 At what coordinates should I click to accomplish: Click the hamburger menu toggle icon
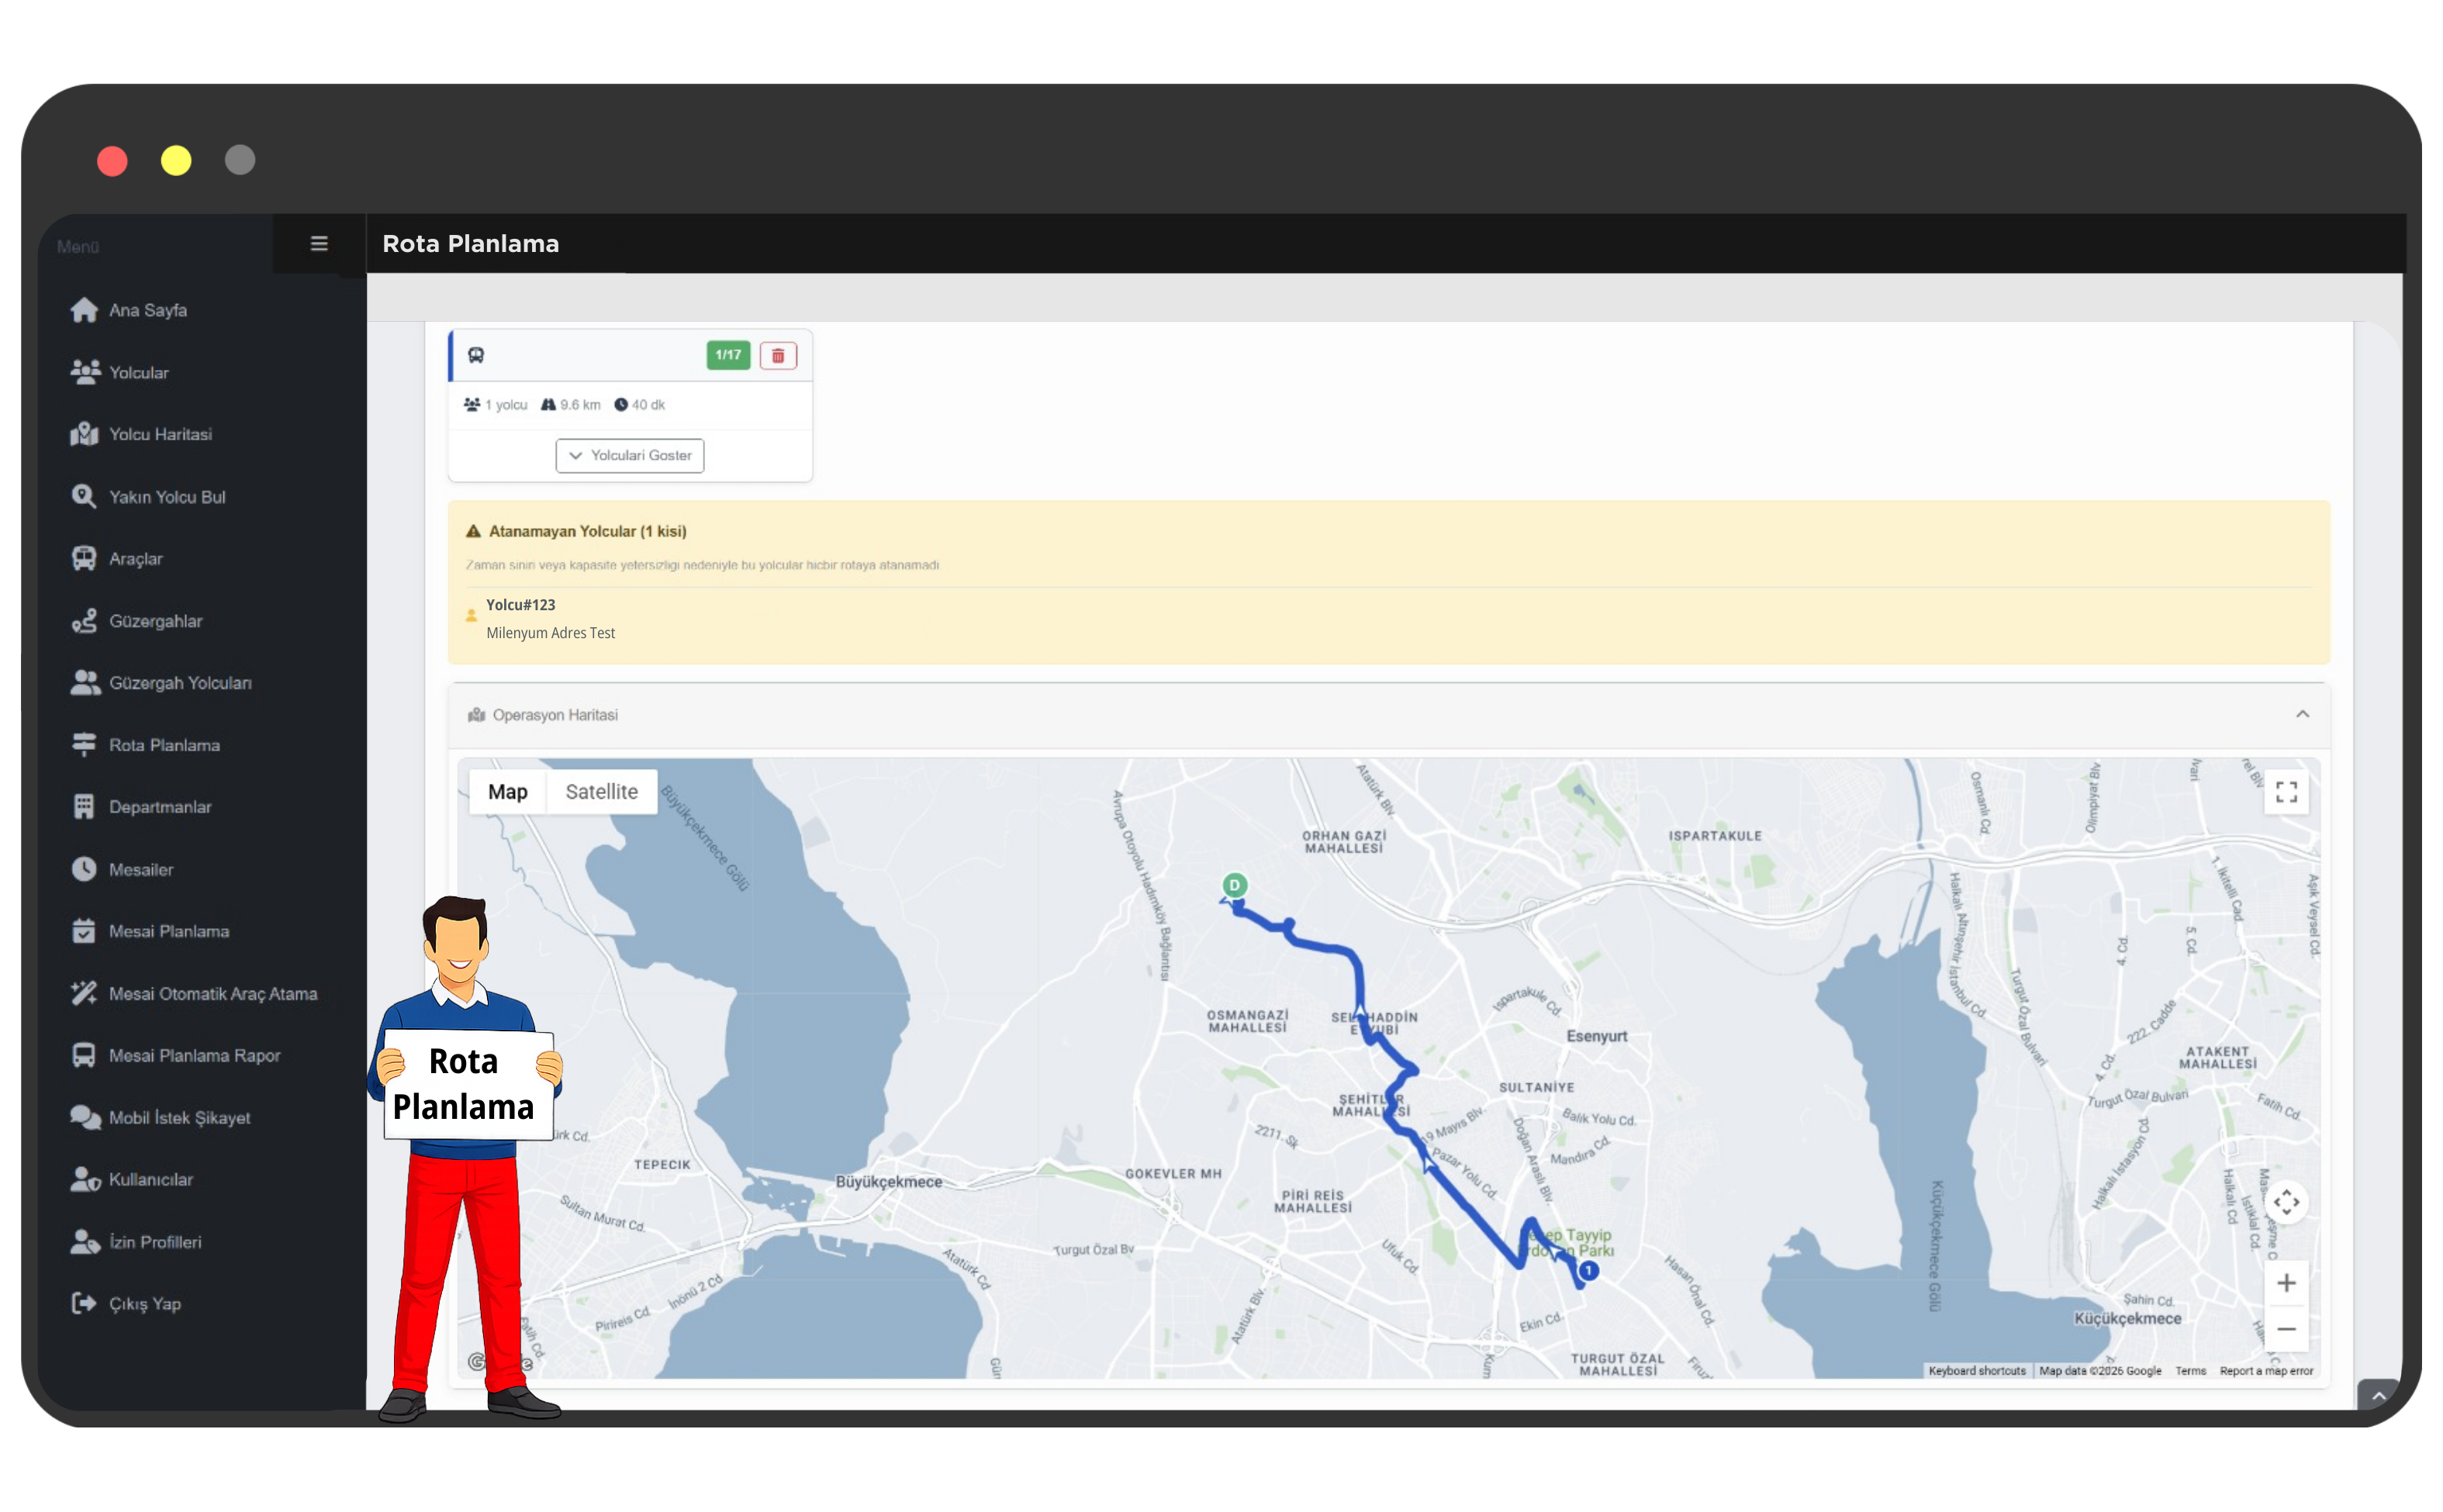pos(319,244)
